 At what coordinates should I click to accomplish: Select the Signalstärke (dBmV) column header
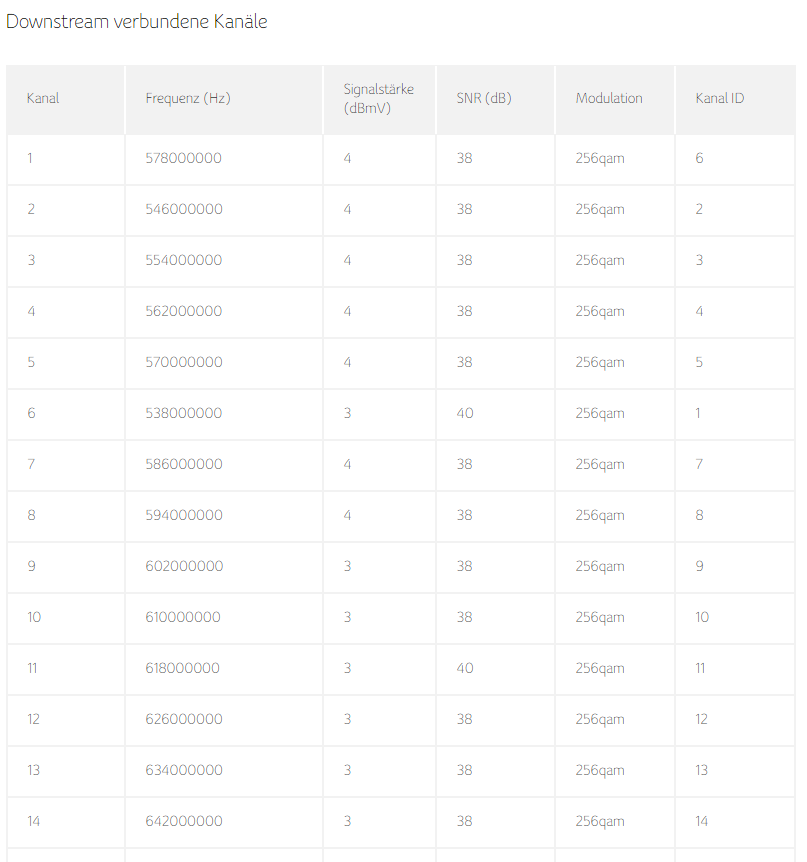378,98
